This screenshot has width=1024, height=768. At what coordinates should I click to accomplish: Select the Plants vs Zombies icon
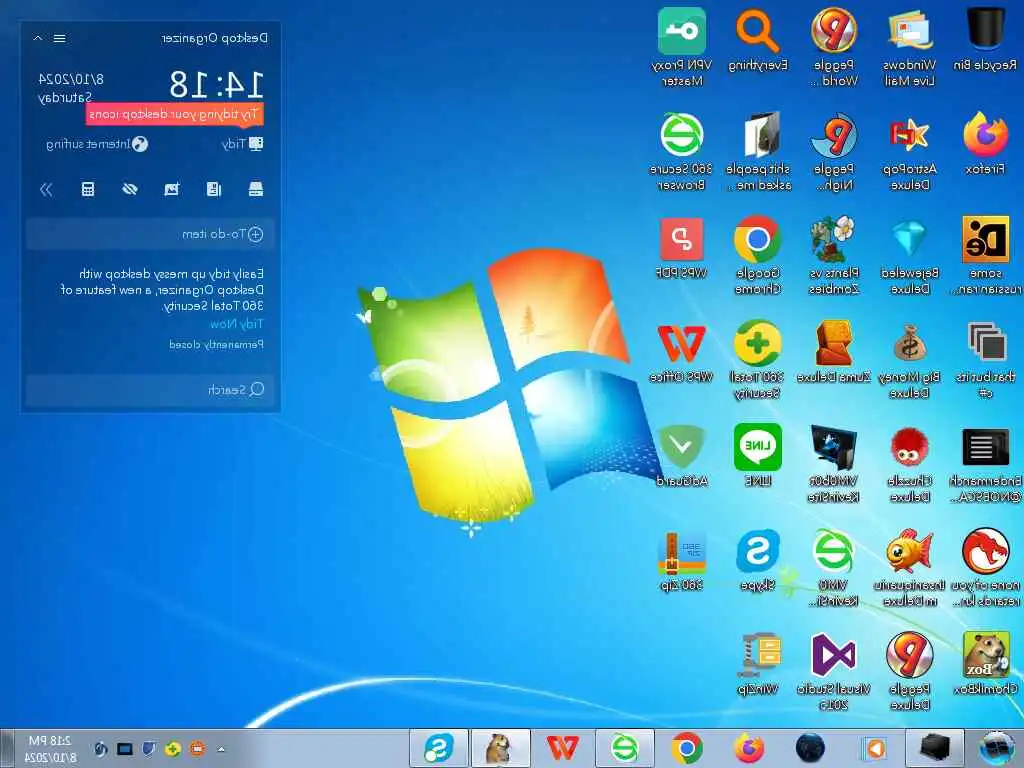834,256
